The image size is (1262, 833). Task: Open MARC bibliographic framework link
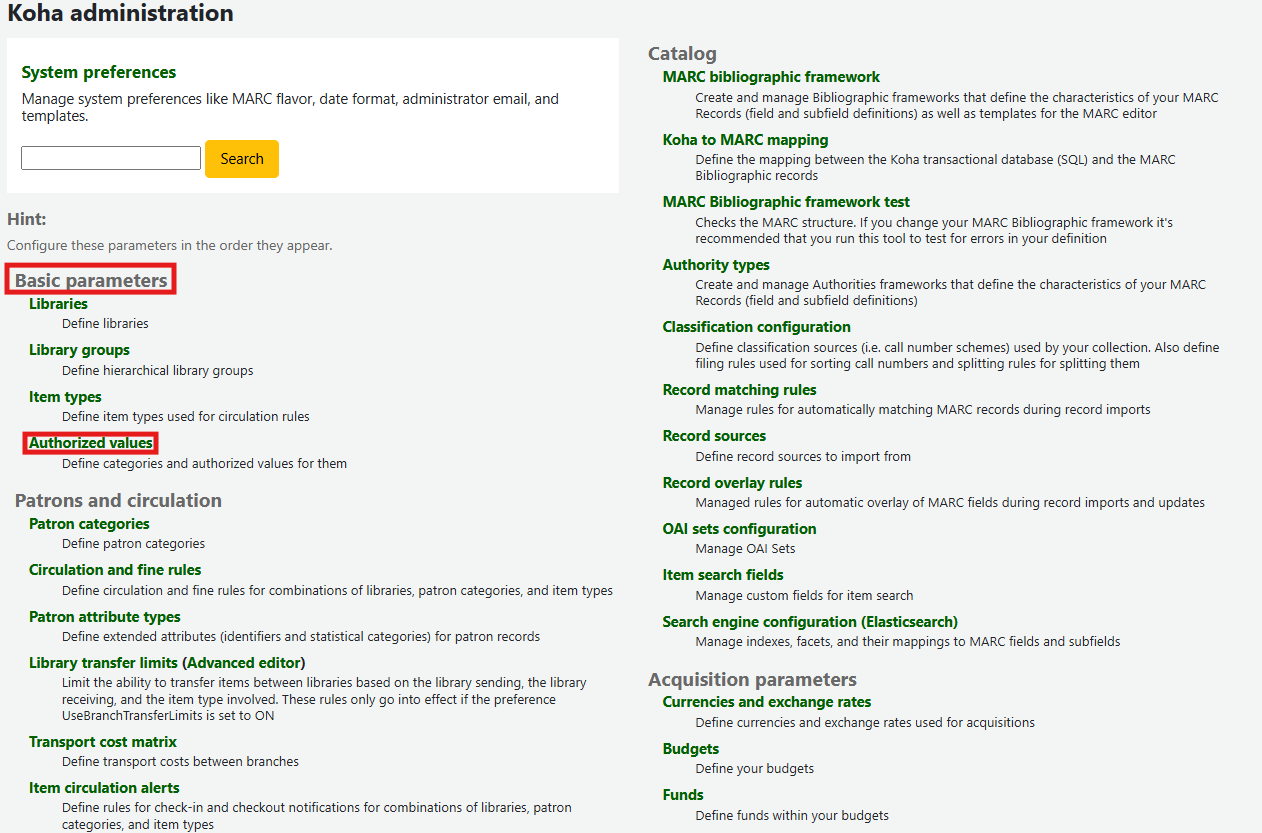pos(771,77)
